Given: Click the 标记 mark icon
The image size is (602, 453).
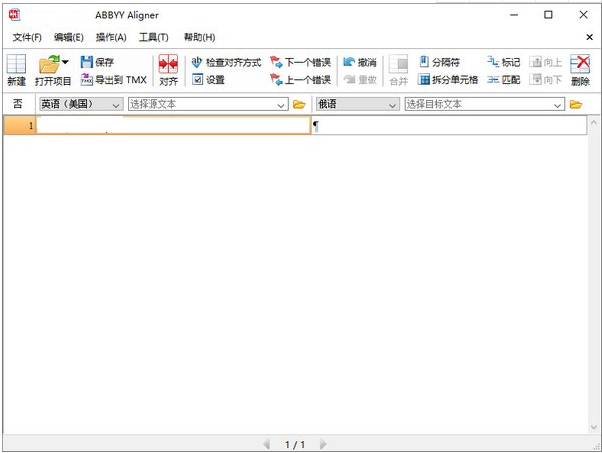Looking at the screenshot, I should coord(493,61).
